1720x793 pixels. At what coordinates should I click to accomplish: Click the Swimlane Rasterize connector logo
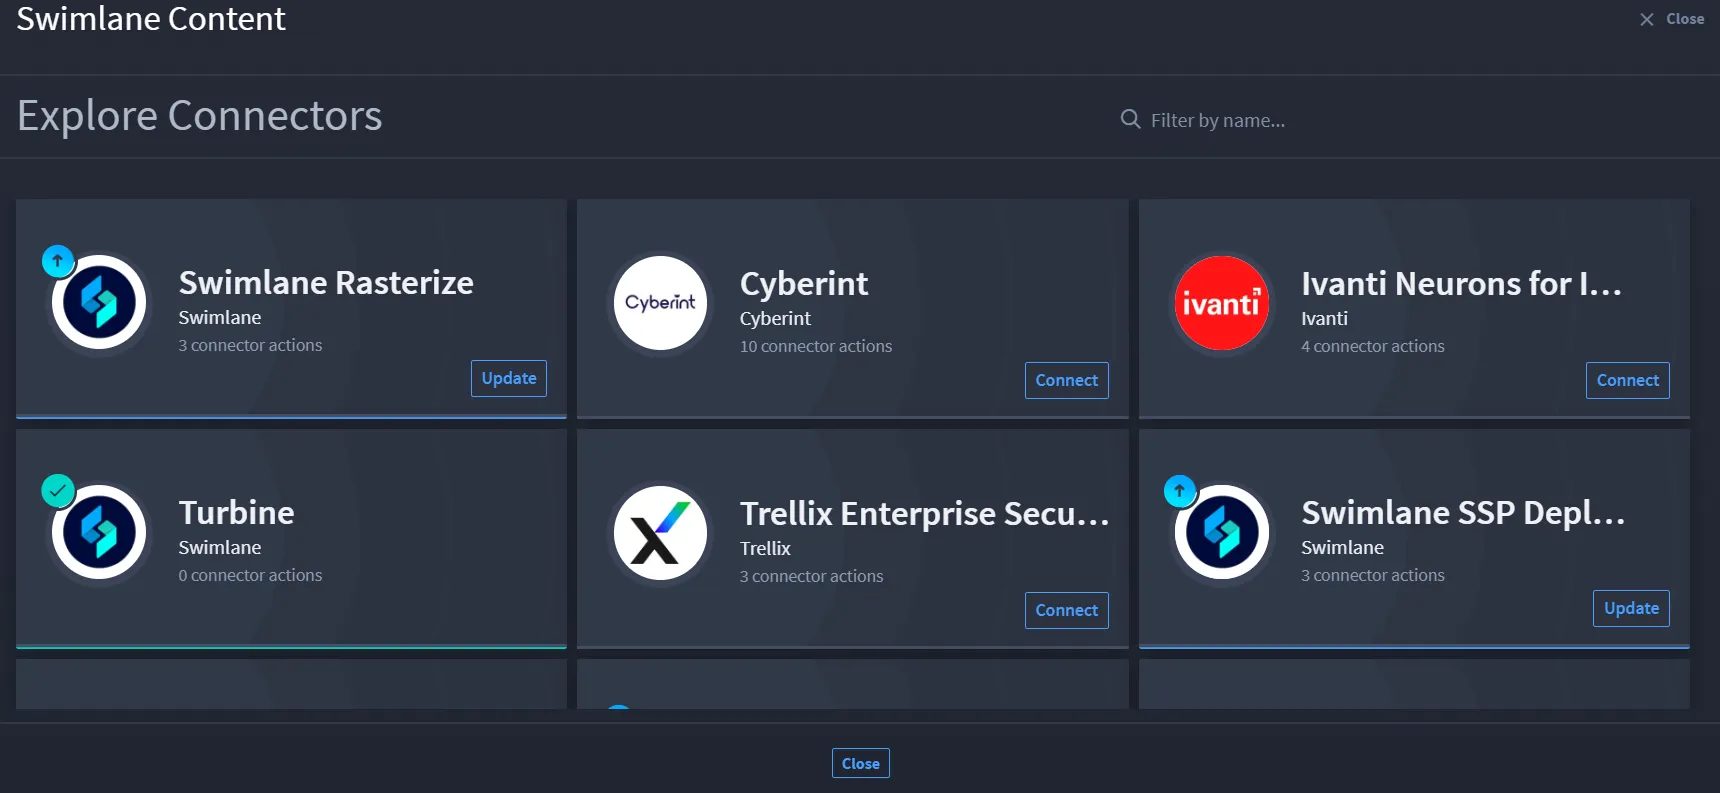point(99,302)
